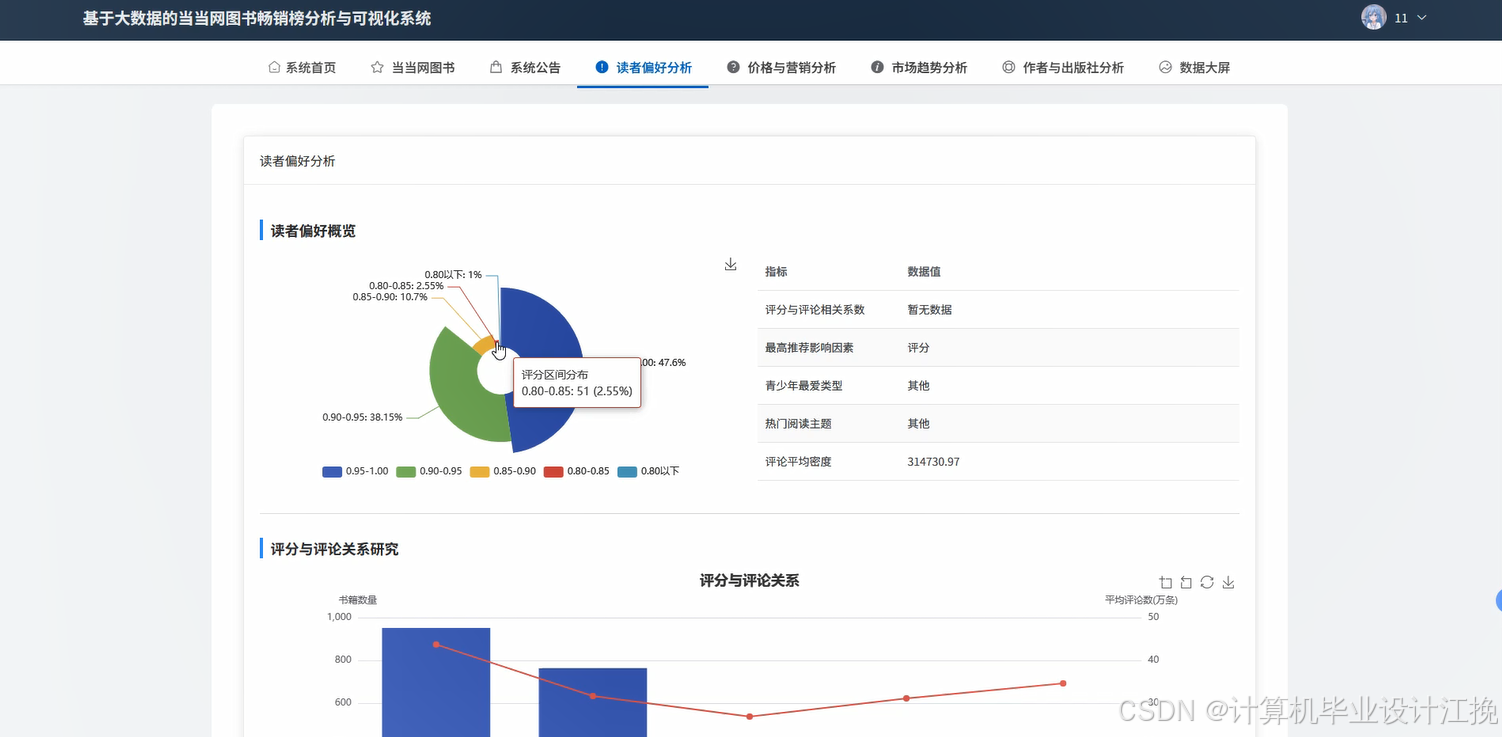Viewport: 1502px width, 737px height.
Task: Select the 青少年最爱类型 cell
Action: [x=804, y=386]
